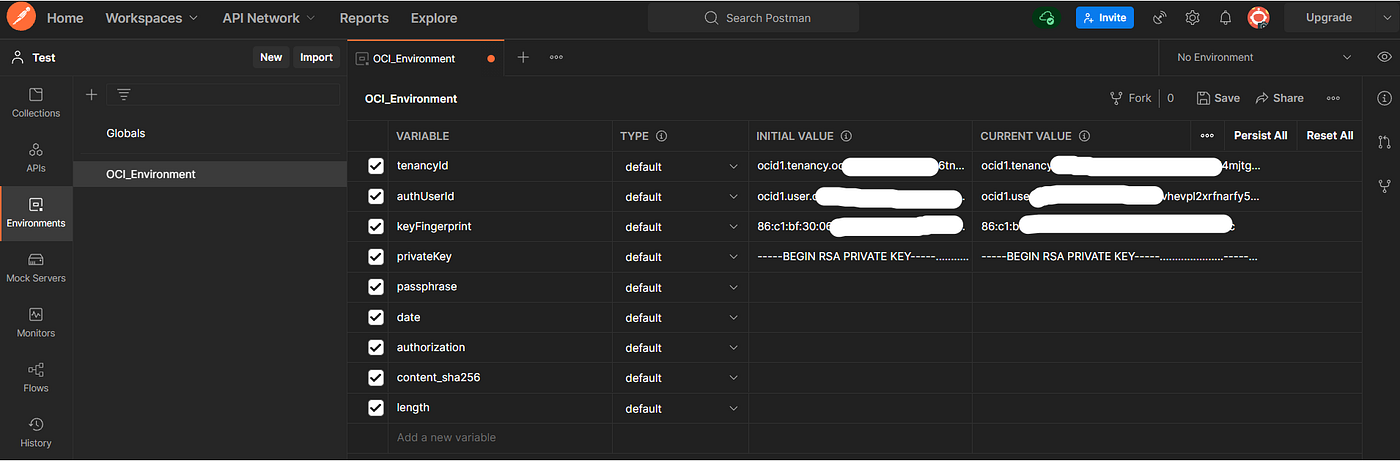Open environment details info icon
Screen dimensions: 1400x461
(x=1384, y=98)
